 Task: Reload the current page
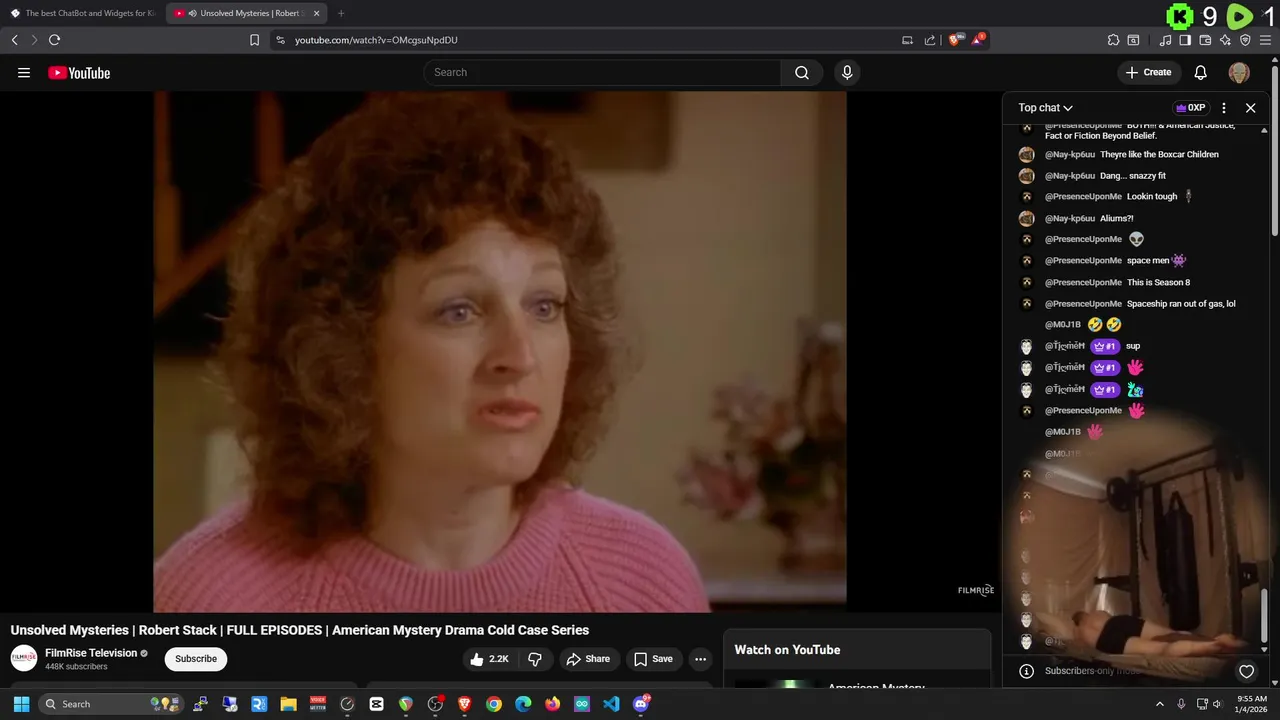55,40
